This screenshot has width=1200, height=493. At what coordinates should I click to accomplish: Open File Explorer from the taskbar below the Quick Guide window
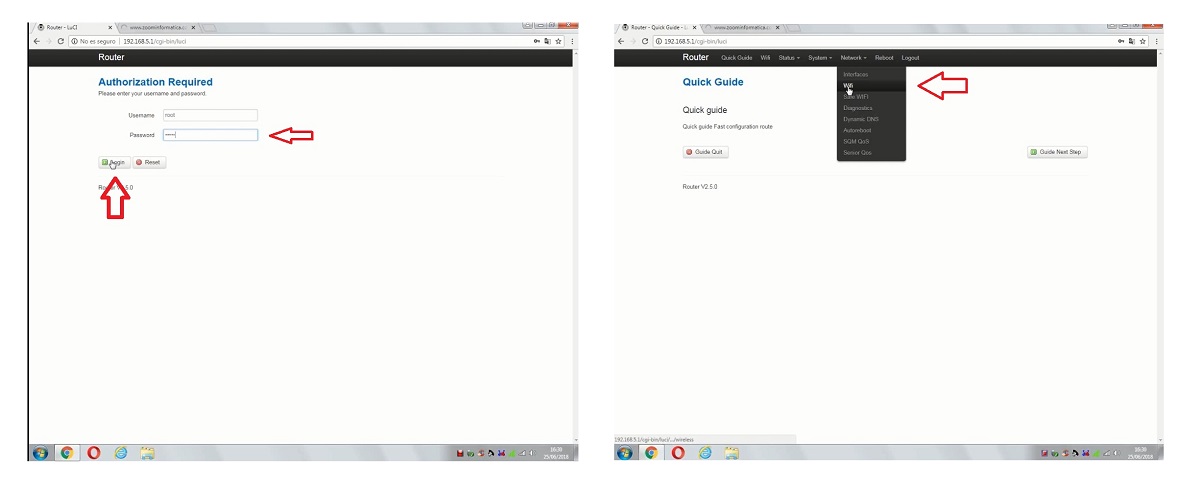[x=731, y=453]
